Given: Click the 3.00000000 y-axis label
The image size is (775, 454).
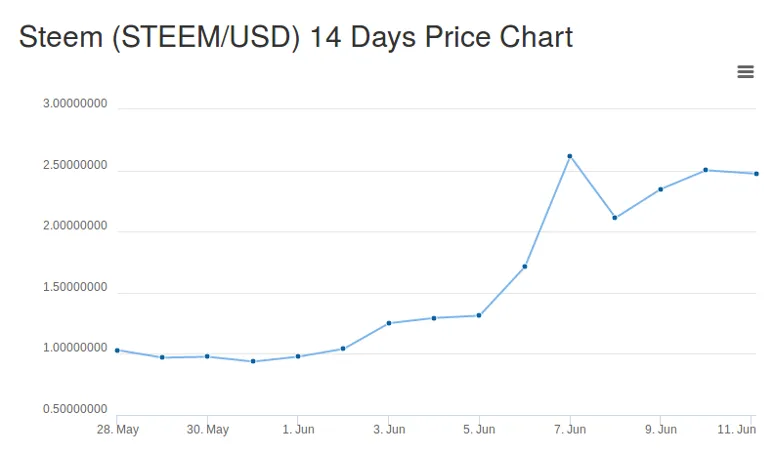Looking at the screenshot, I should click(x=75, y=104).
